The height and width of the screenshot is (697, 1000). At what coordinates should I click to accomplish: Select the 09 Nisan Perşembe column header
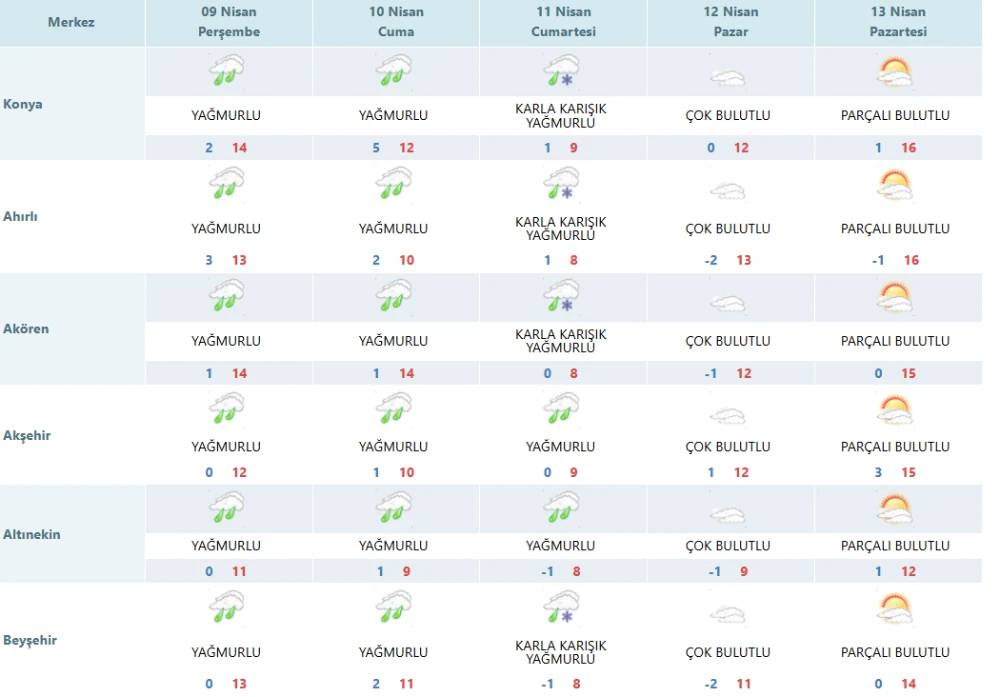[x=230, y=22]
